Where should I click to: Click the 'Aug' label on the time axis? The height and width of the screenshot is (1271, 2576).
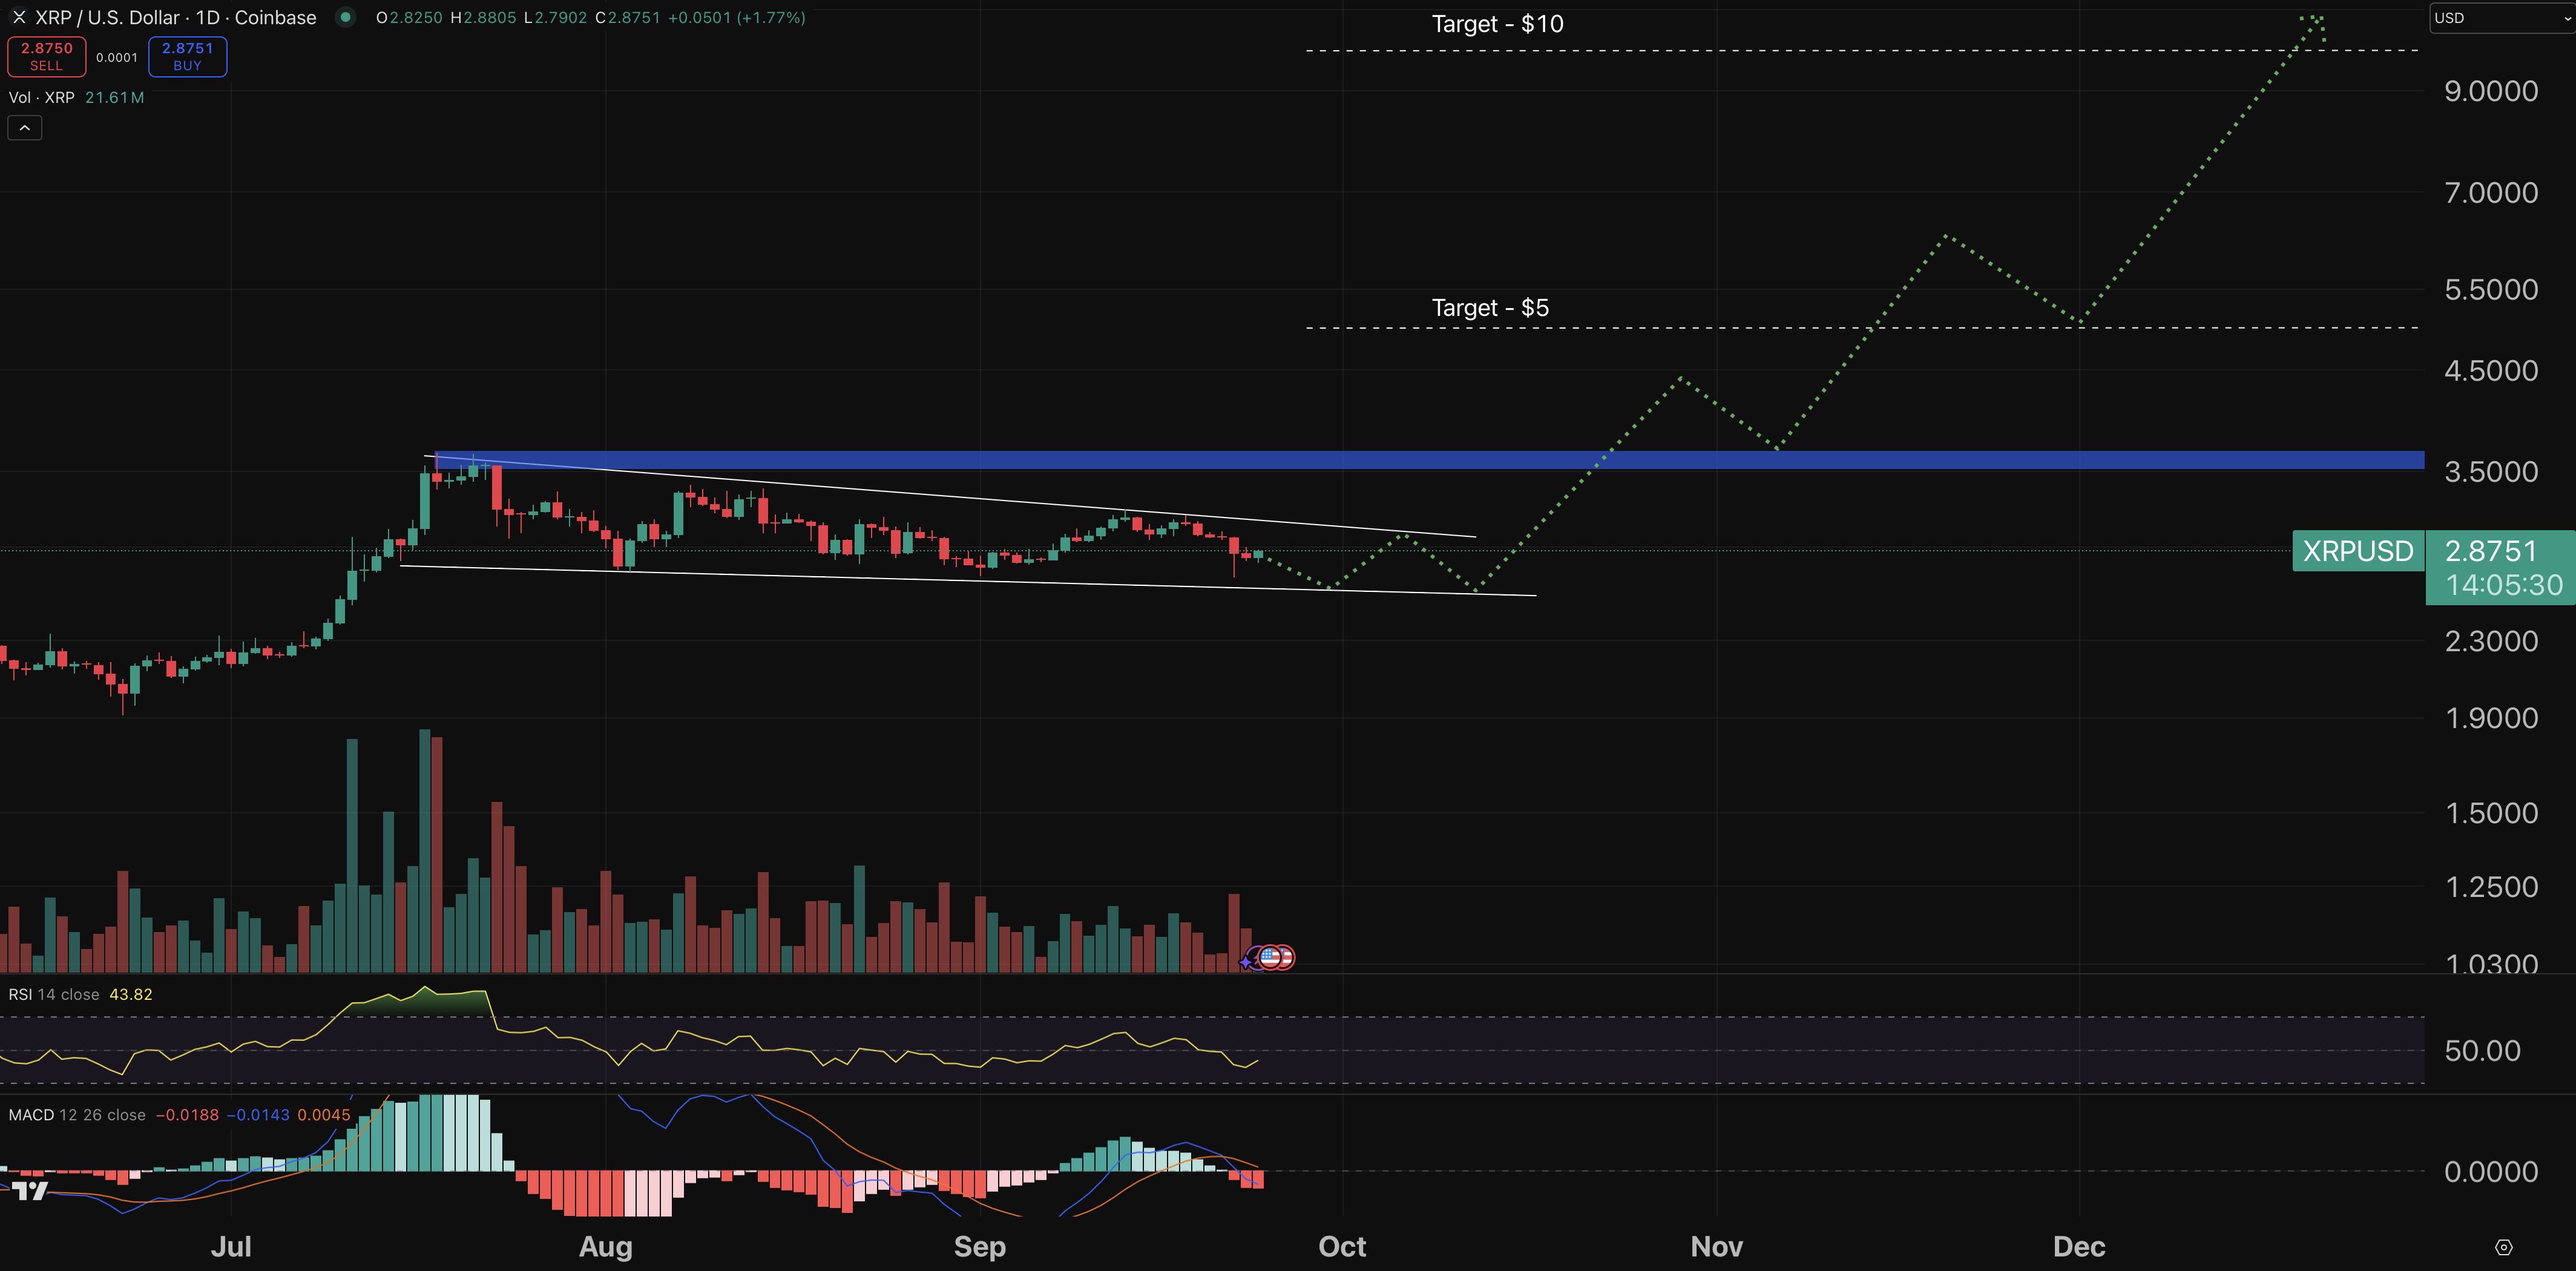606,1247
